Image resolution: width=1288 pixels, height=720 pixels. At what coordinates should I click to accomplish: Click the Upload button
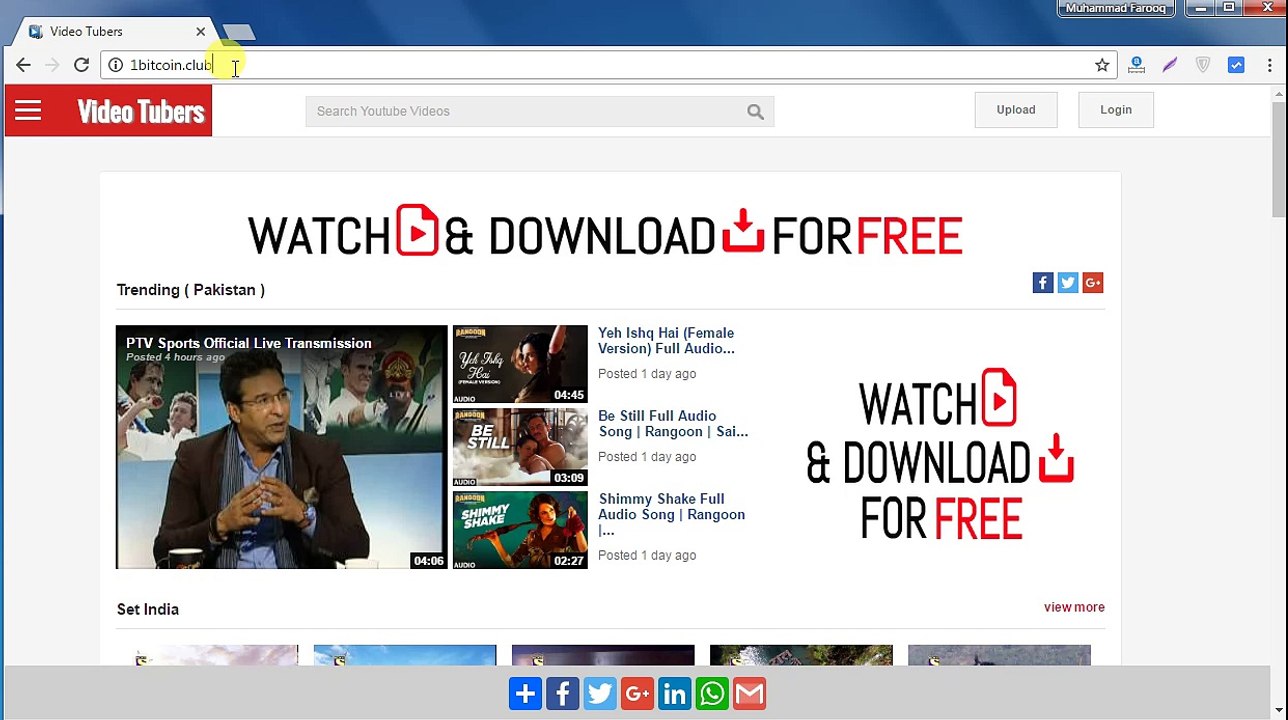[x=1016, y=110]
